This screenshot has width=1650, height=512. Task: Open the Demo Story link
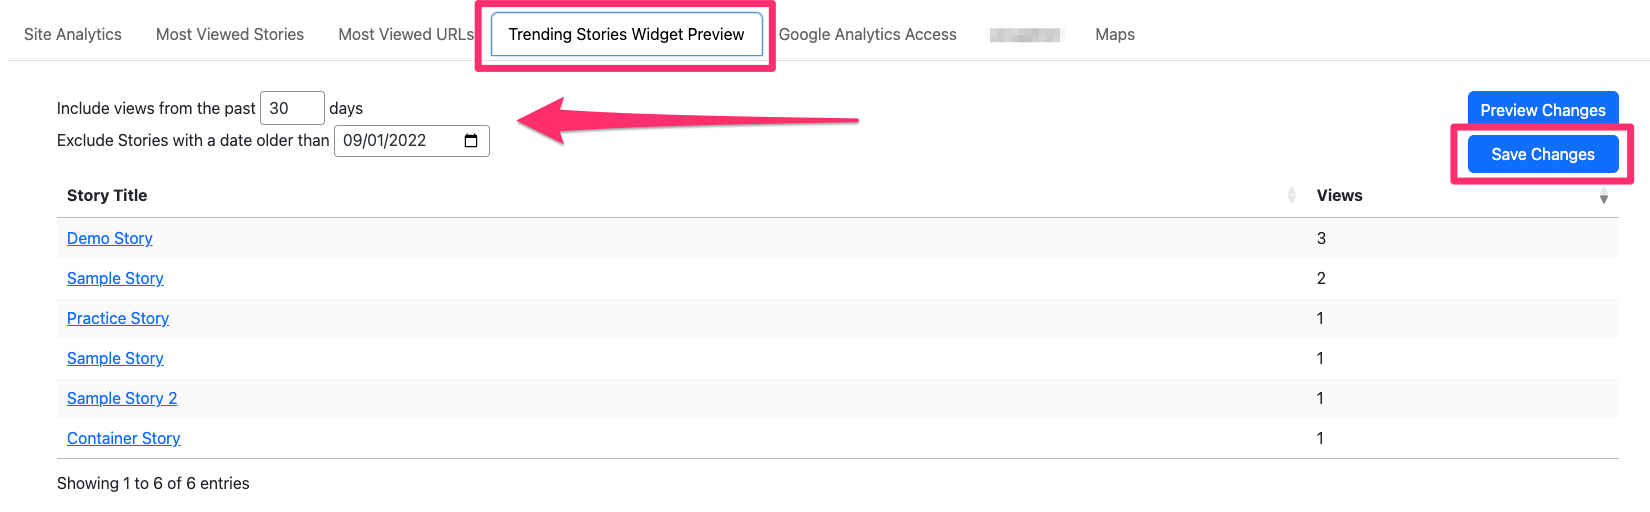[110, 238]
